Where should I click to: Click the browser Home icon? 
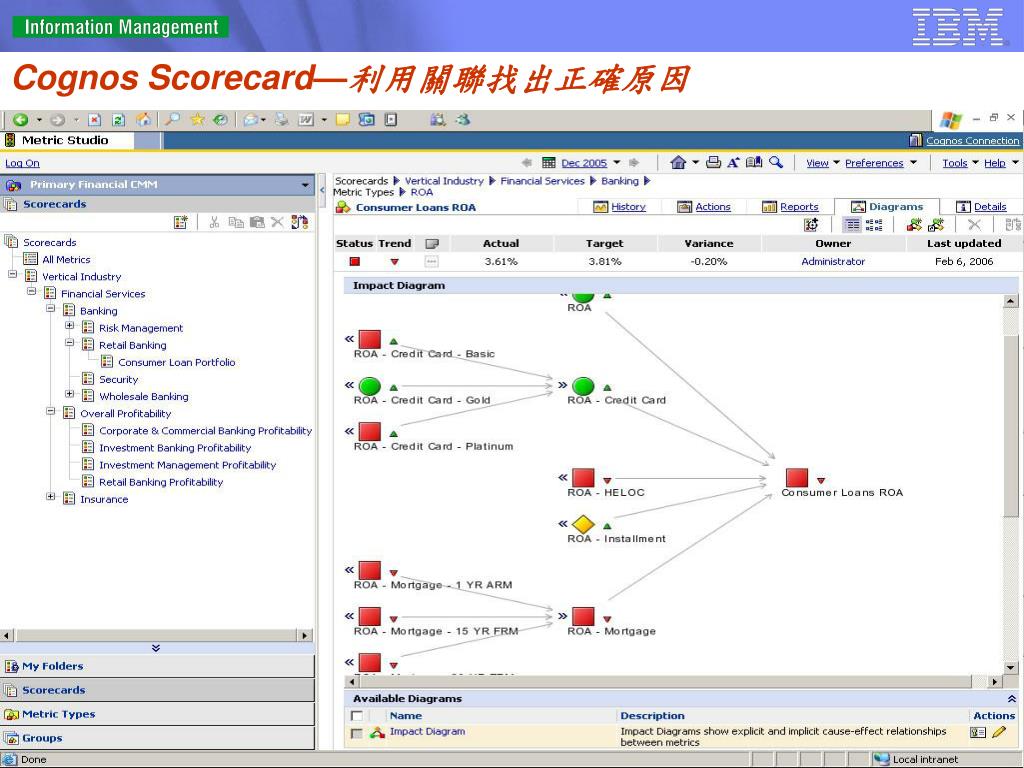pyautogui.click(x=143, y=120)
